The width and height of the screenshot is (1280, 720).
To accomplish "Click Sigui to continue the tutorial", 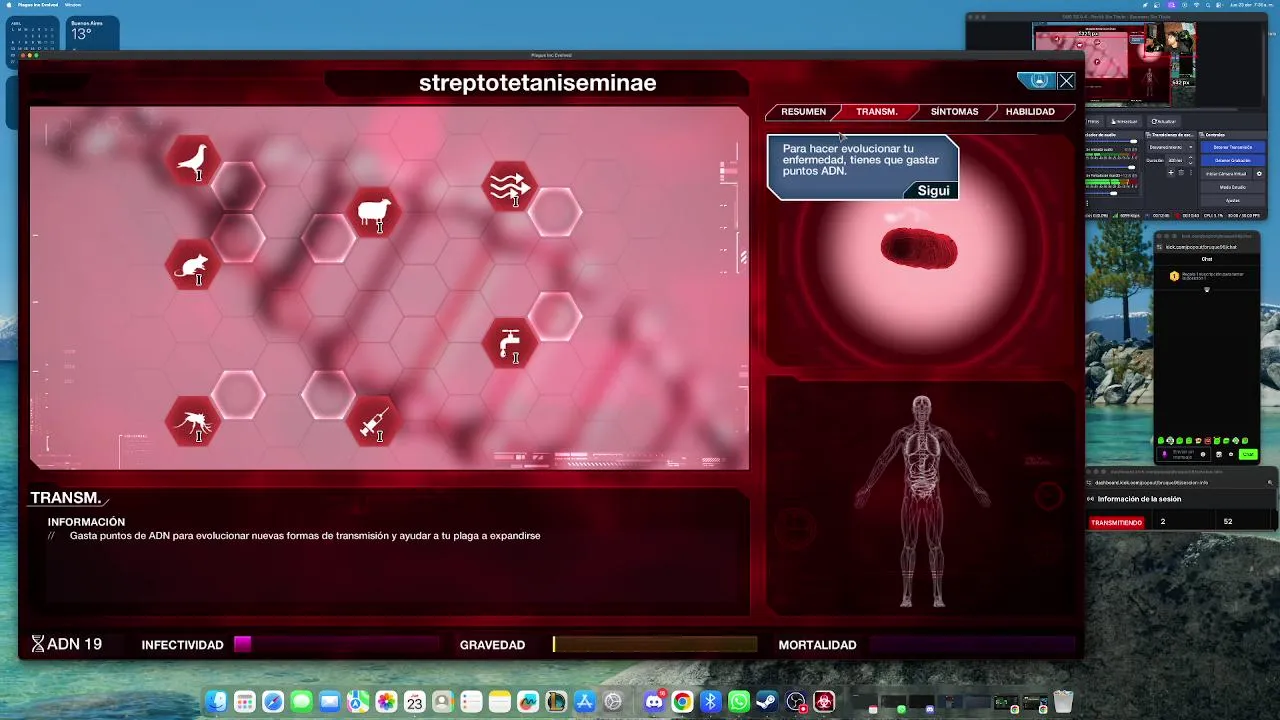I will (x=933, y=190).
